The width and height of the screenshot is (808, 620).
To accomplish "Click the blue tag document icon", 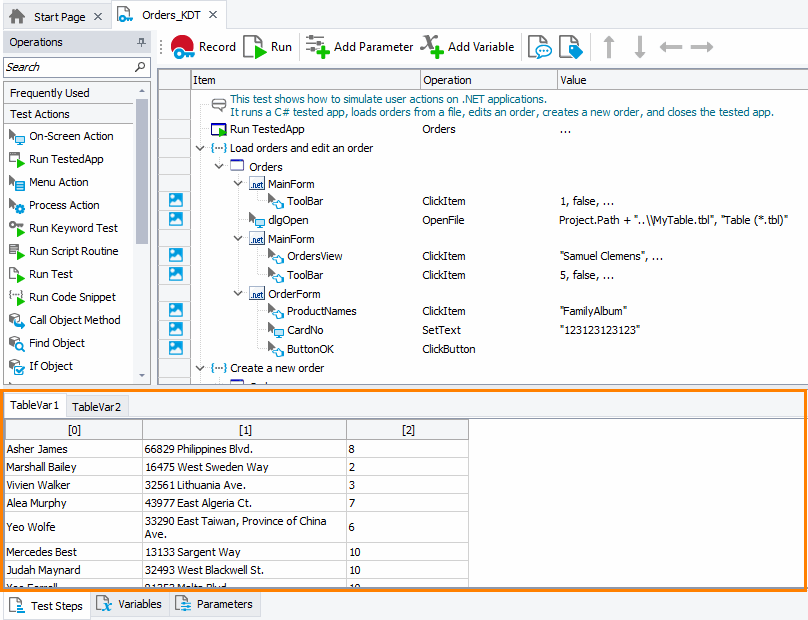I will coord(570,46).
